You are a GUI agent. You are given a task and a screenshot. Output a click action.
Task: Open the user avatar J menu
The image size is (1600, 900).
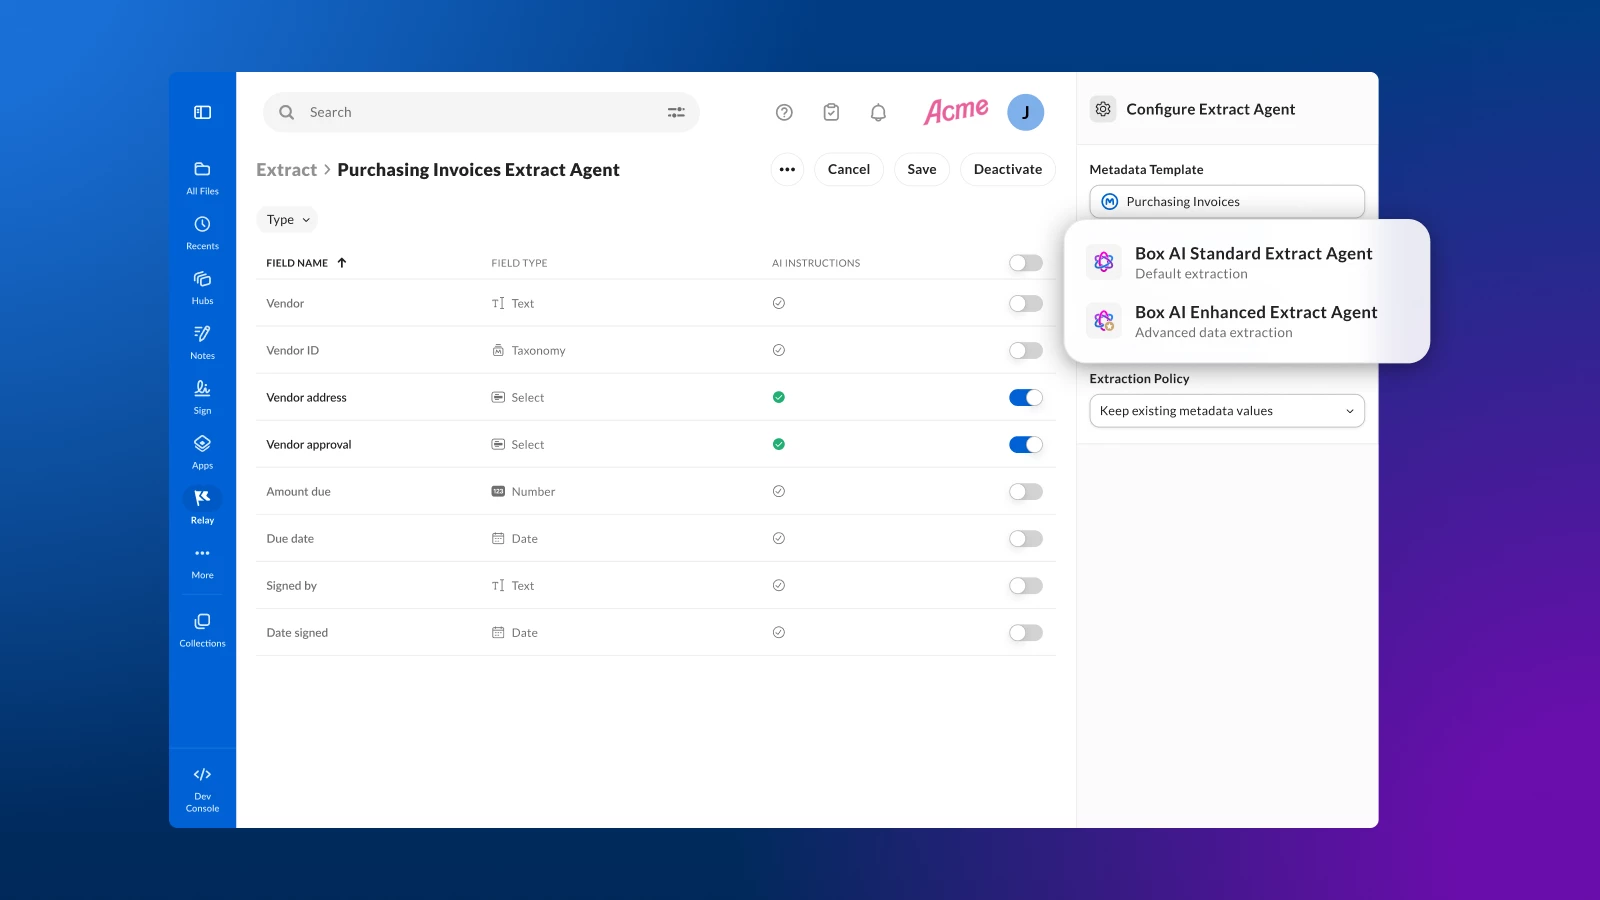tap(1025, 112)
